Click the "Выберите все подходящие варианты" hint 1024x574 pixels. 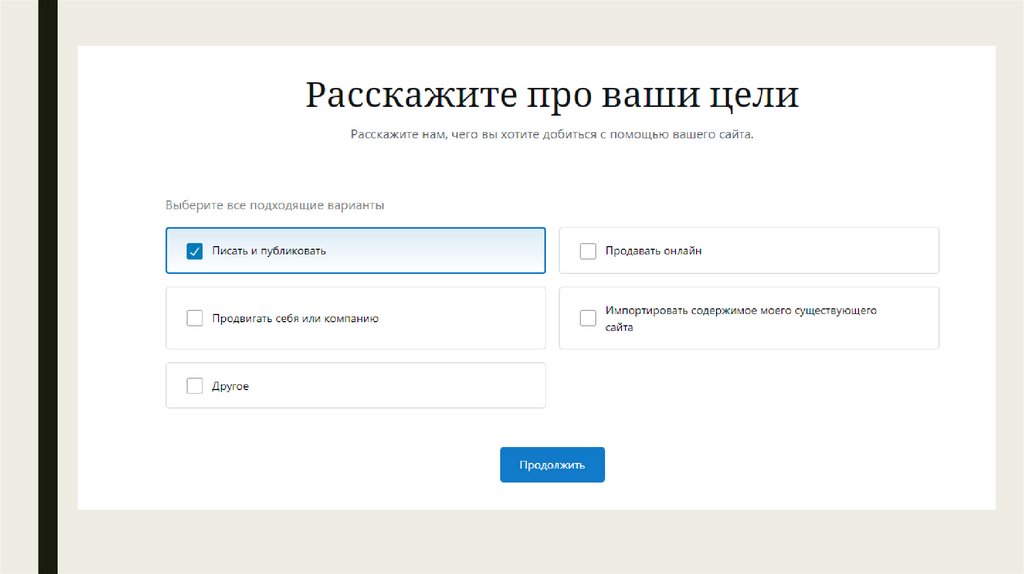point(275,205)
